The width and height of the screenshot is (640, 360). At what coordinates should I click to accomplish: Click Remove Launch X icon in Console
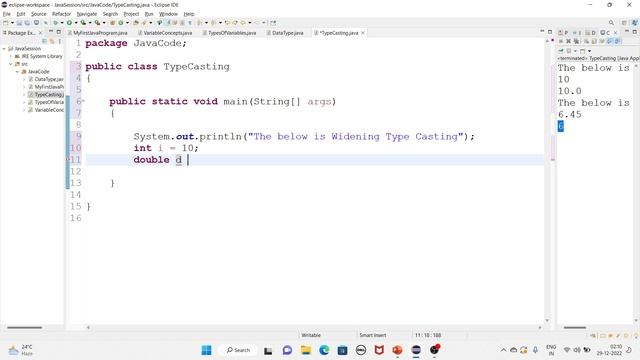tap(568, 41)
